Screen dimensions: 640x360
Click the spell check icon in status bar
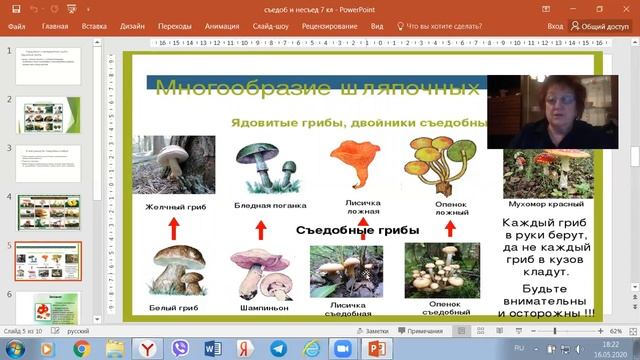(56, 331)
